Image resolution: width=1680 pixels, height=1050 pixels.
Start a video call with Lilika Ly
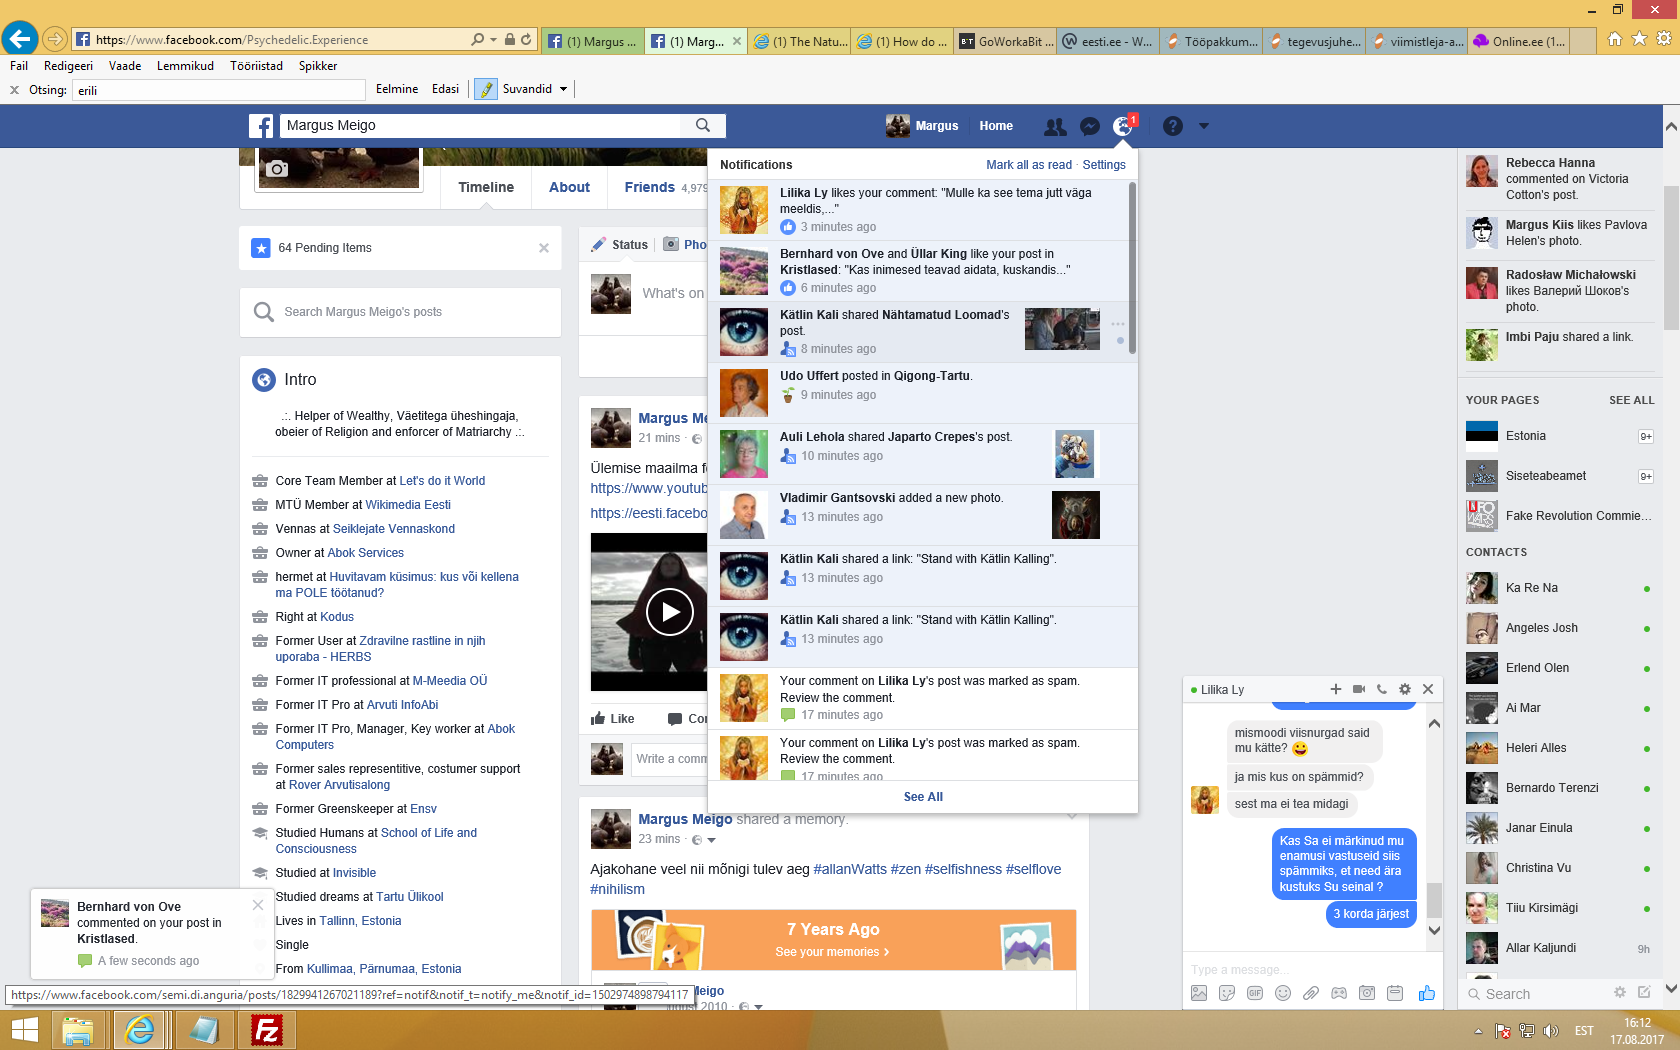[1359, 689]
